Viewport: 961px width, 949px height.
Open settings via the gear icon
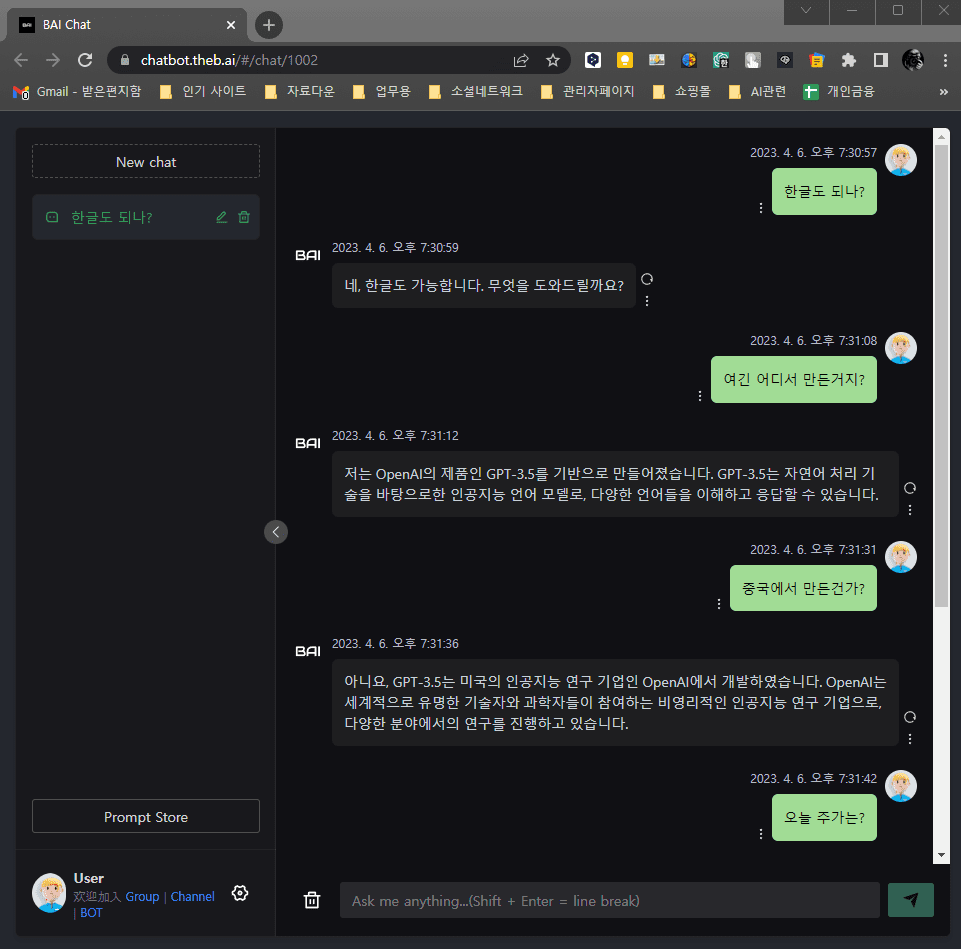point(240,893)
